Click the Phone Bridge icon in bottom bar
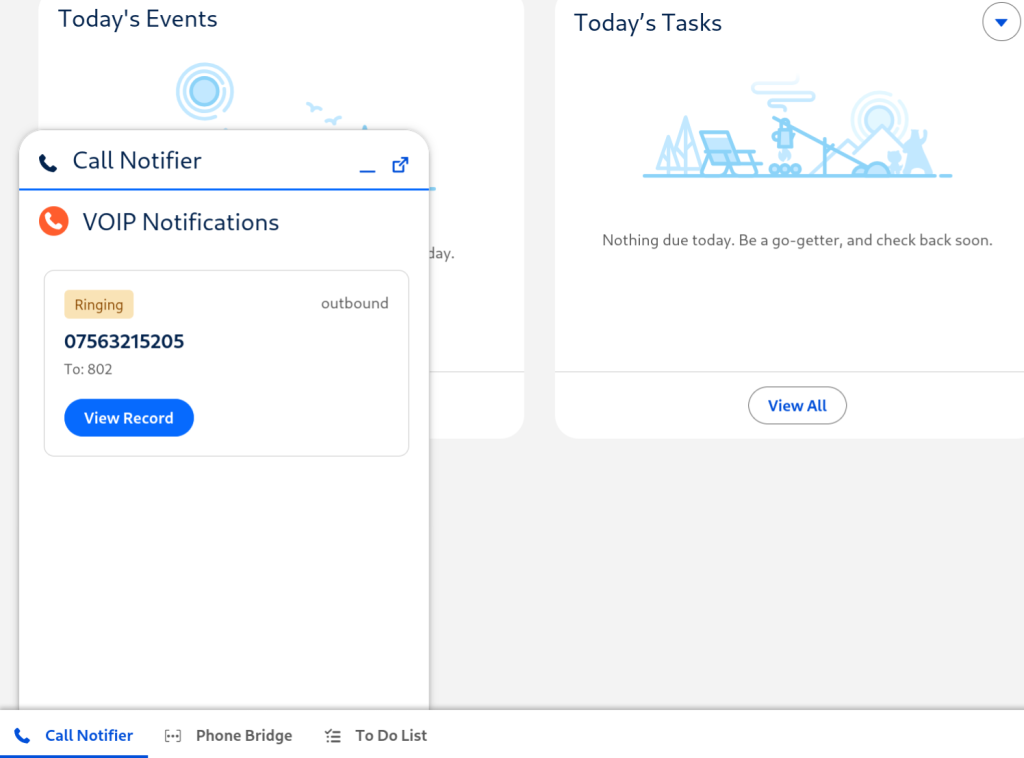 click(x=173, y=735)
